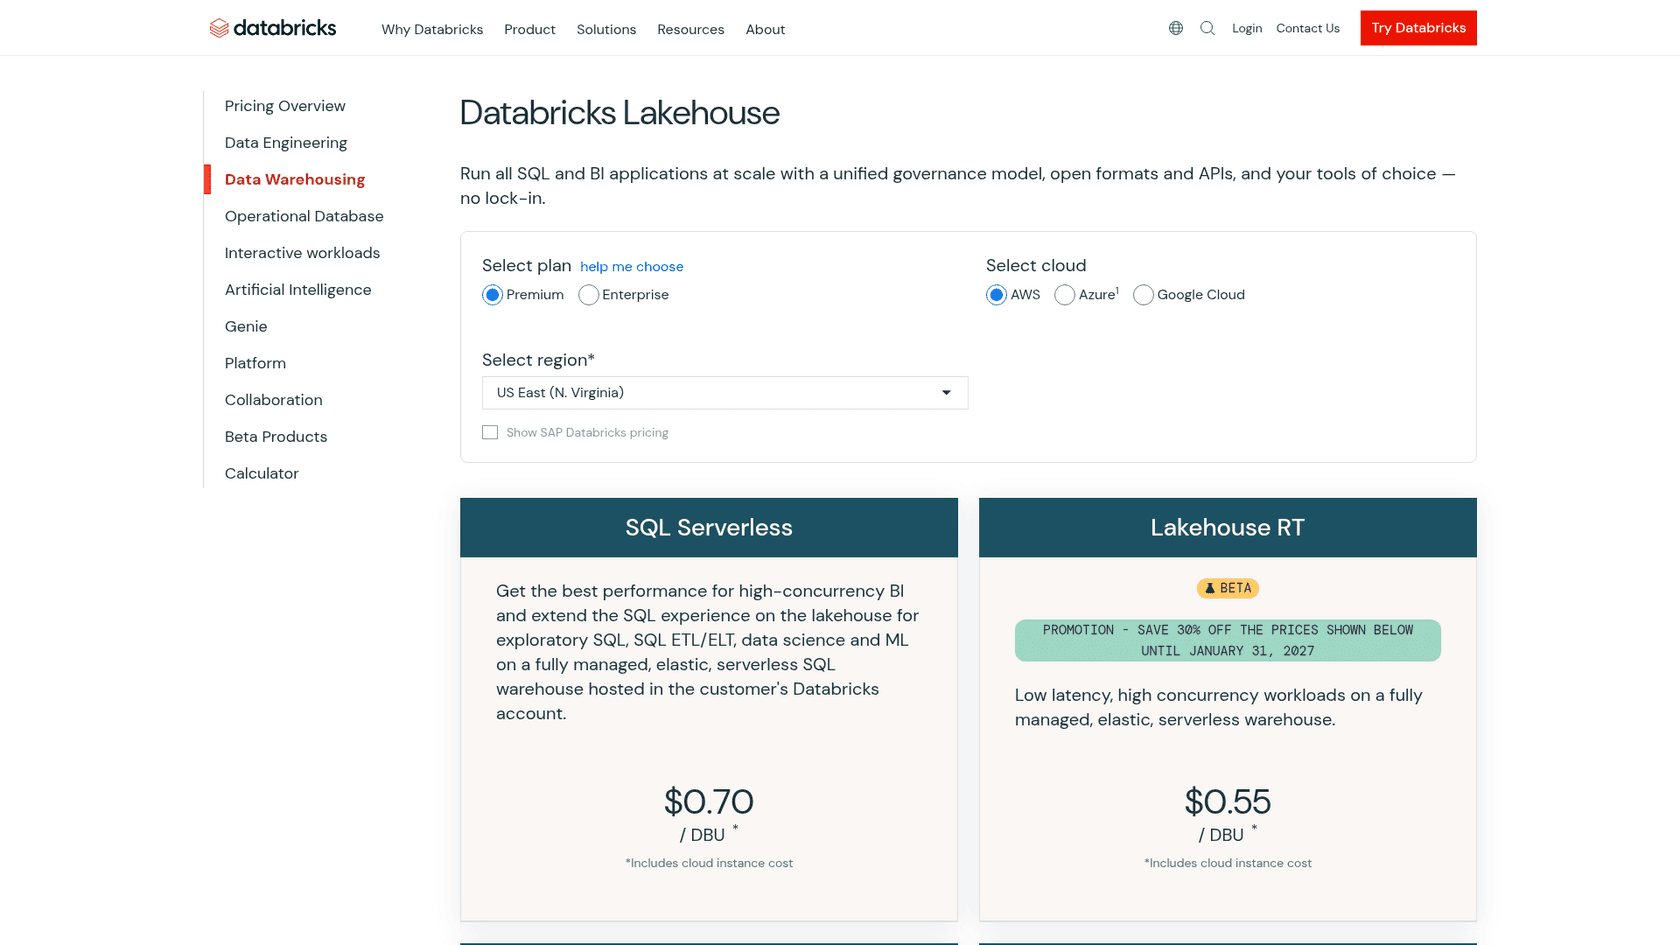The width and height of the screenshot is (1680, 945).
Task: Click the Databricks Lakehouse heading
Action: [x=620, y=113]
